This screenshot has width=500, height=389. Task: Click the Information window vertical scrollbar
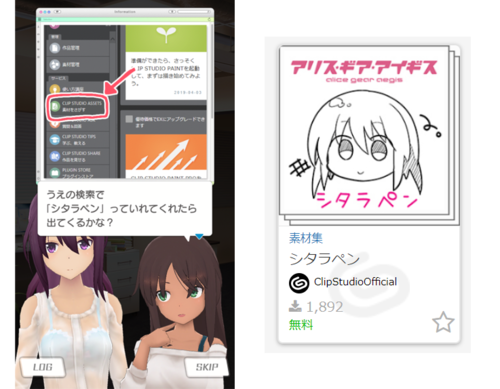212,100
